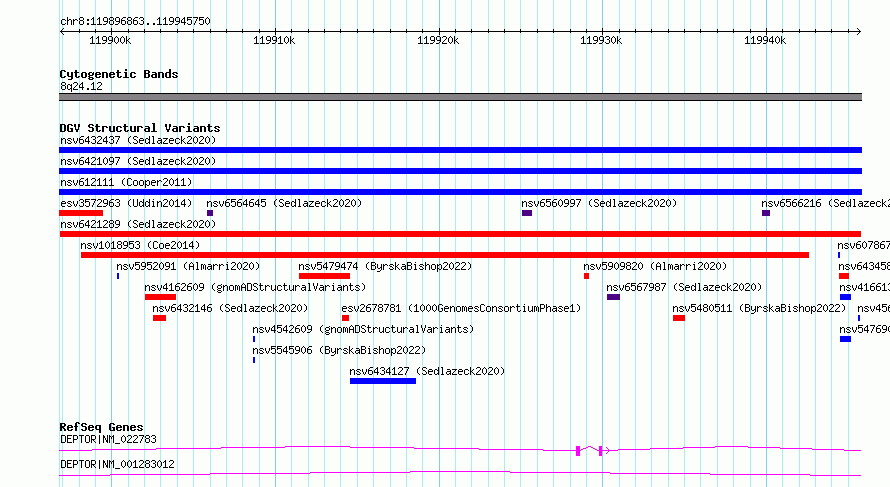
Task: Open the nsv5480511 (ByrskaBishop2022) label
Action: coord(759,308)
